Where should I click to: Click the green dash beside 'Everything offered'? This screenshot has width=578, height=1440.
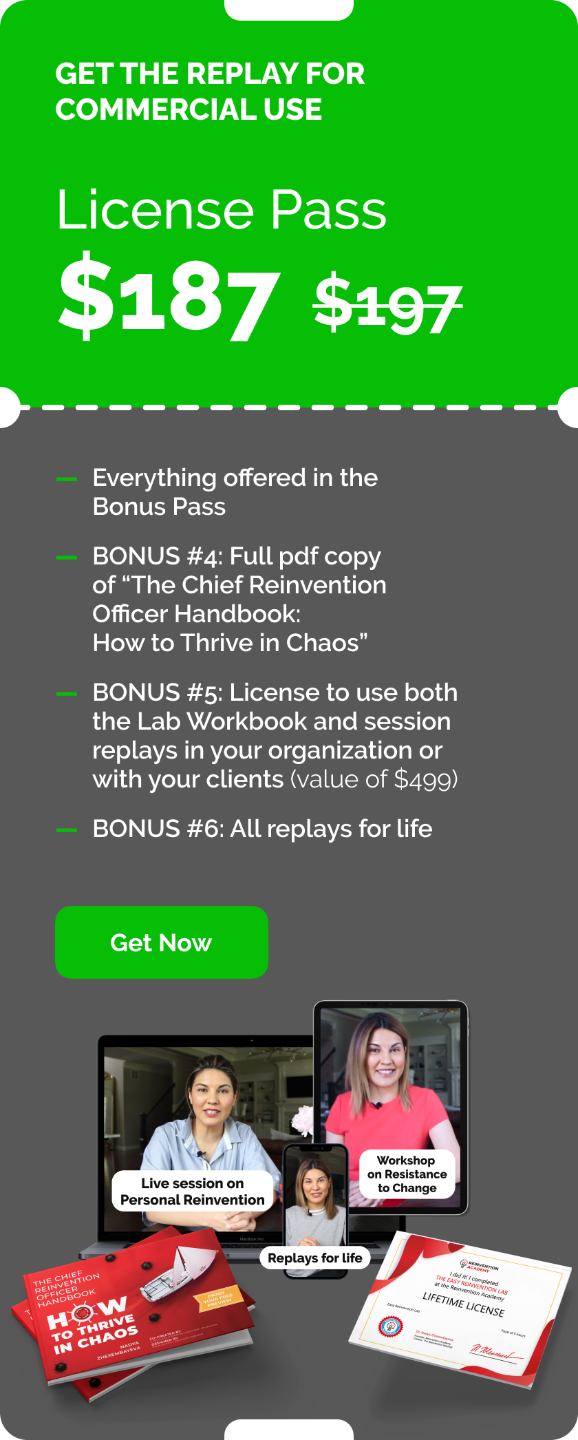pos(67,479)
